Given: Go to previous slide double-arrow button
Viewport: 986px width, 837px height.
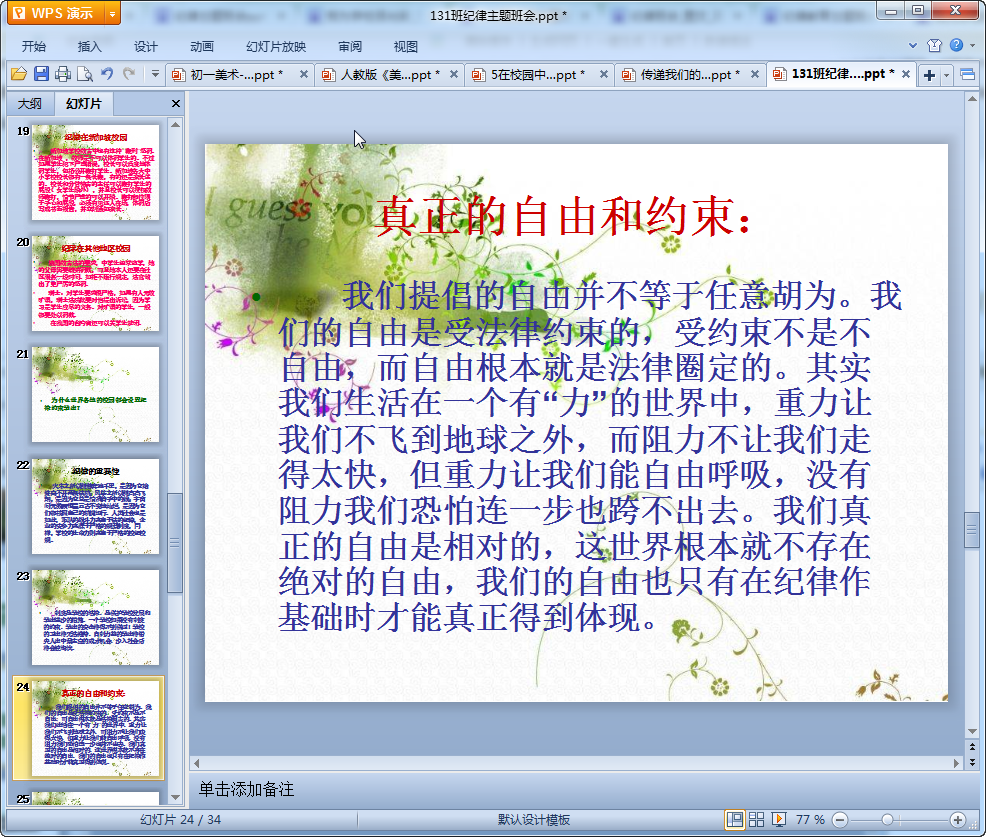Looking at the screenshot, I should tap(972, 747).
